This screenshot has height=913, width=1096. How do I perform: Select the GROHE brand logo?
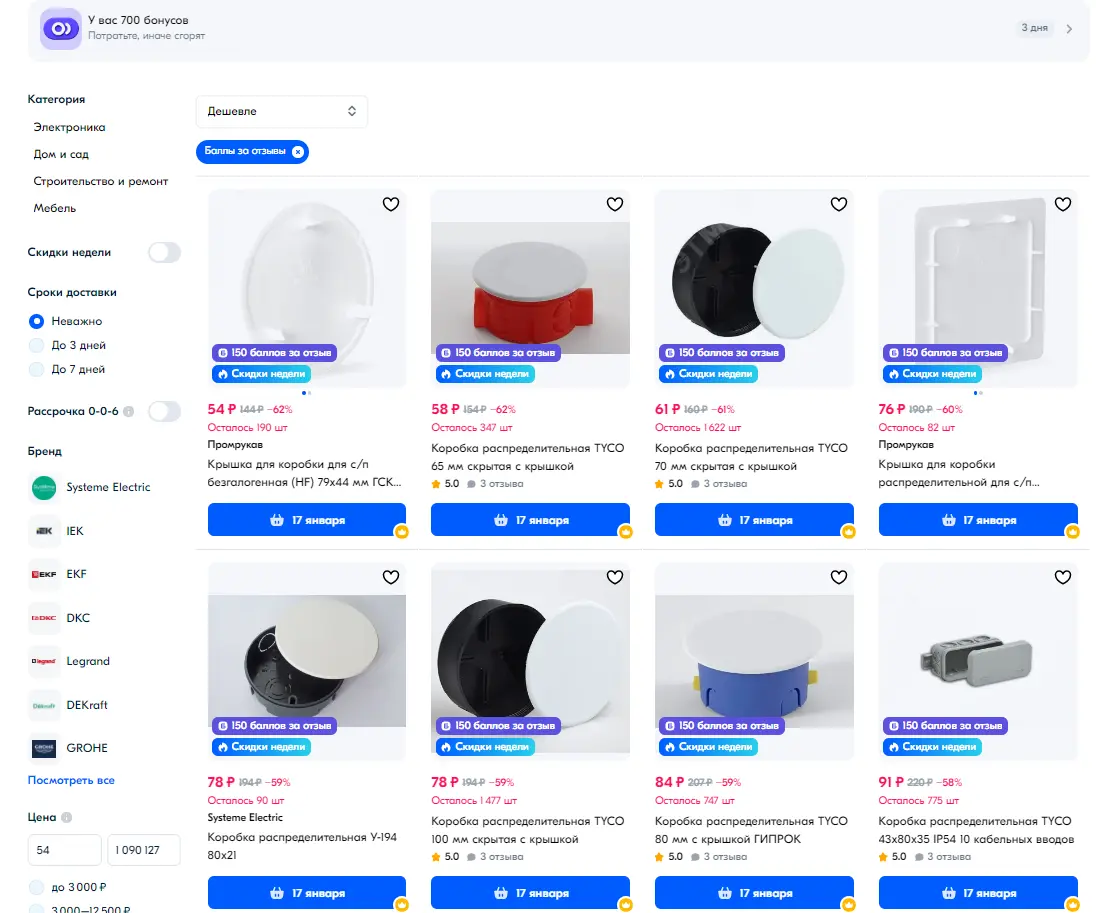(x=44, y=748)
